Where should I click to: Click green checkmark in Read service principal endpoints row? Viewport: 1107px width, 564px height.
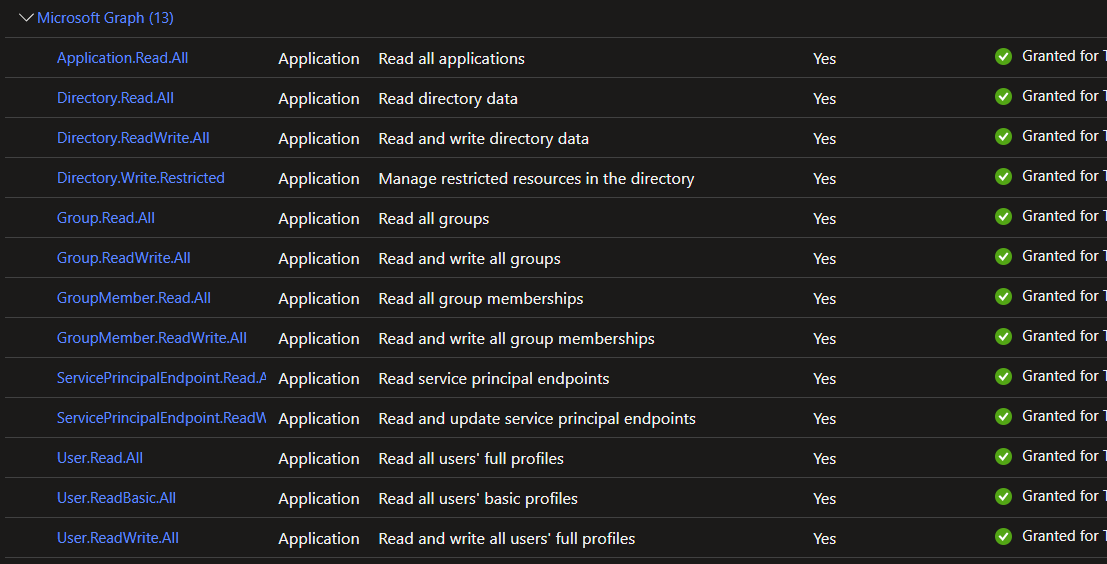coord(1003,376)
